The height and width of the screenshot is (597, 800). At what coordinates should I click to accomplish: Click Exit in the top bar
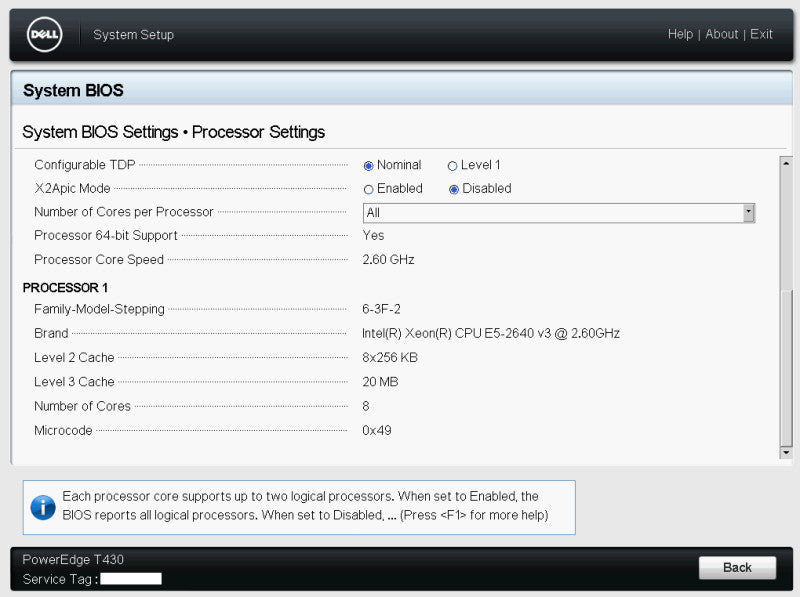761,34
